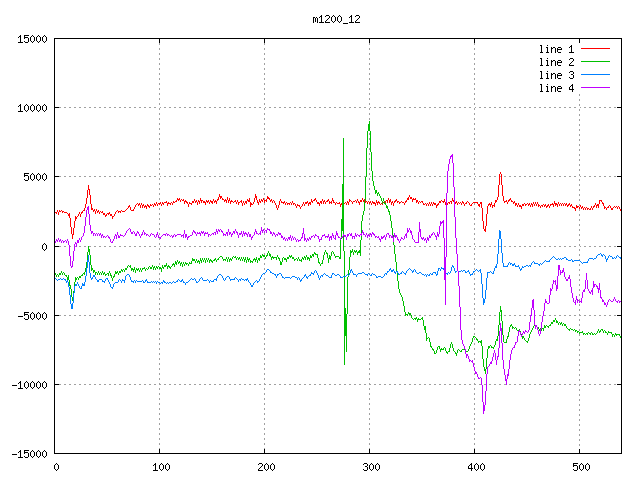640x480 pixels.
Task: Select the 'line 1' legend label
Action: (x=557, y=49)
